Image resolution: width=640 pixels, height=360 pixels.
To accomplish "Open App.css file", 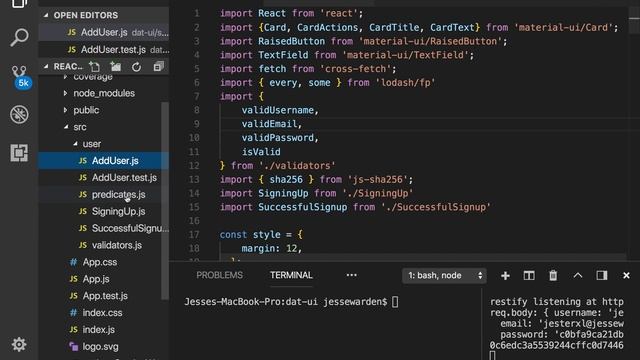I will (104, 262).
